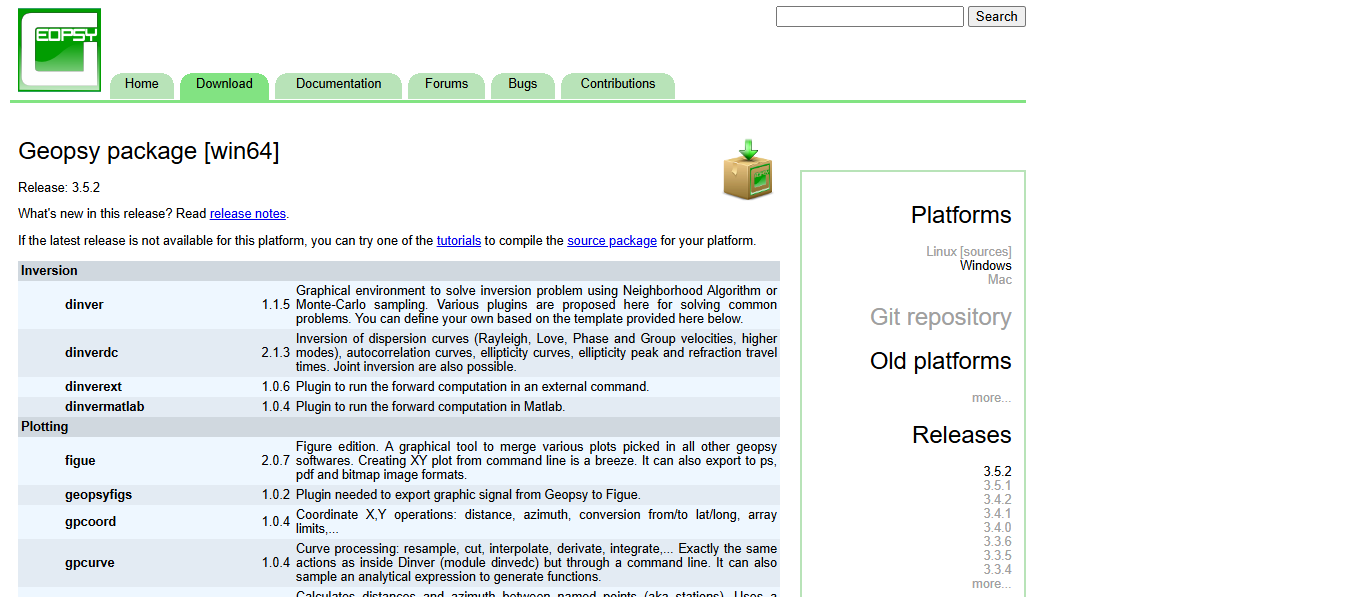Open the release notes link

click(x=248, y=214)
